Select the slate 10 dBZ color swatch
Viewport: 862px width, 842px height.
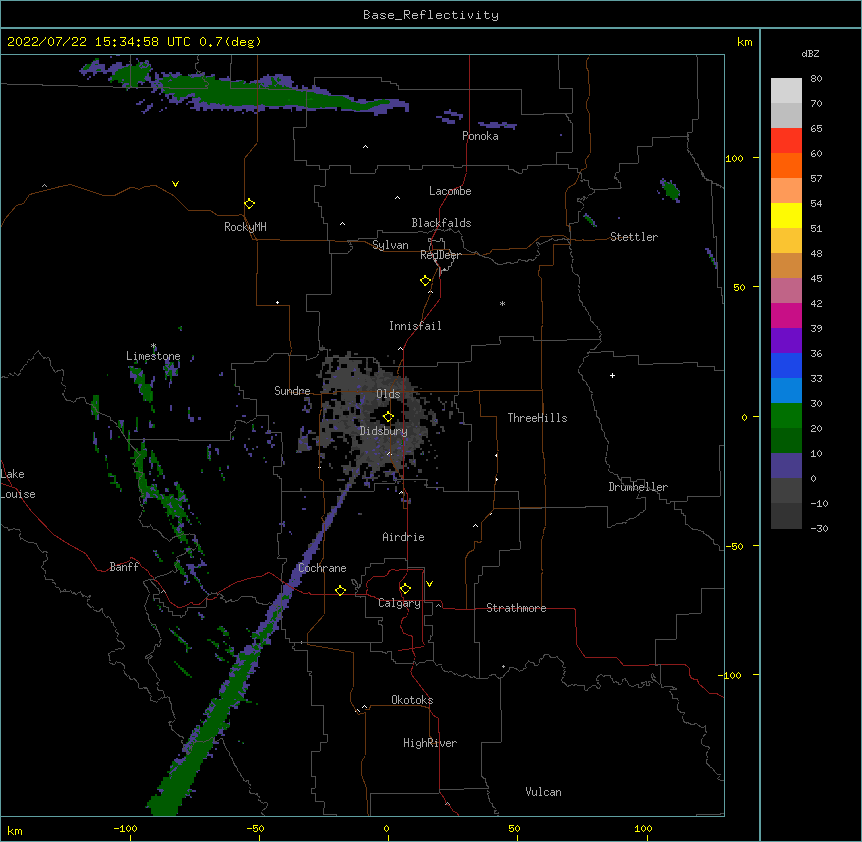[786, 466]
